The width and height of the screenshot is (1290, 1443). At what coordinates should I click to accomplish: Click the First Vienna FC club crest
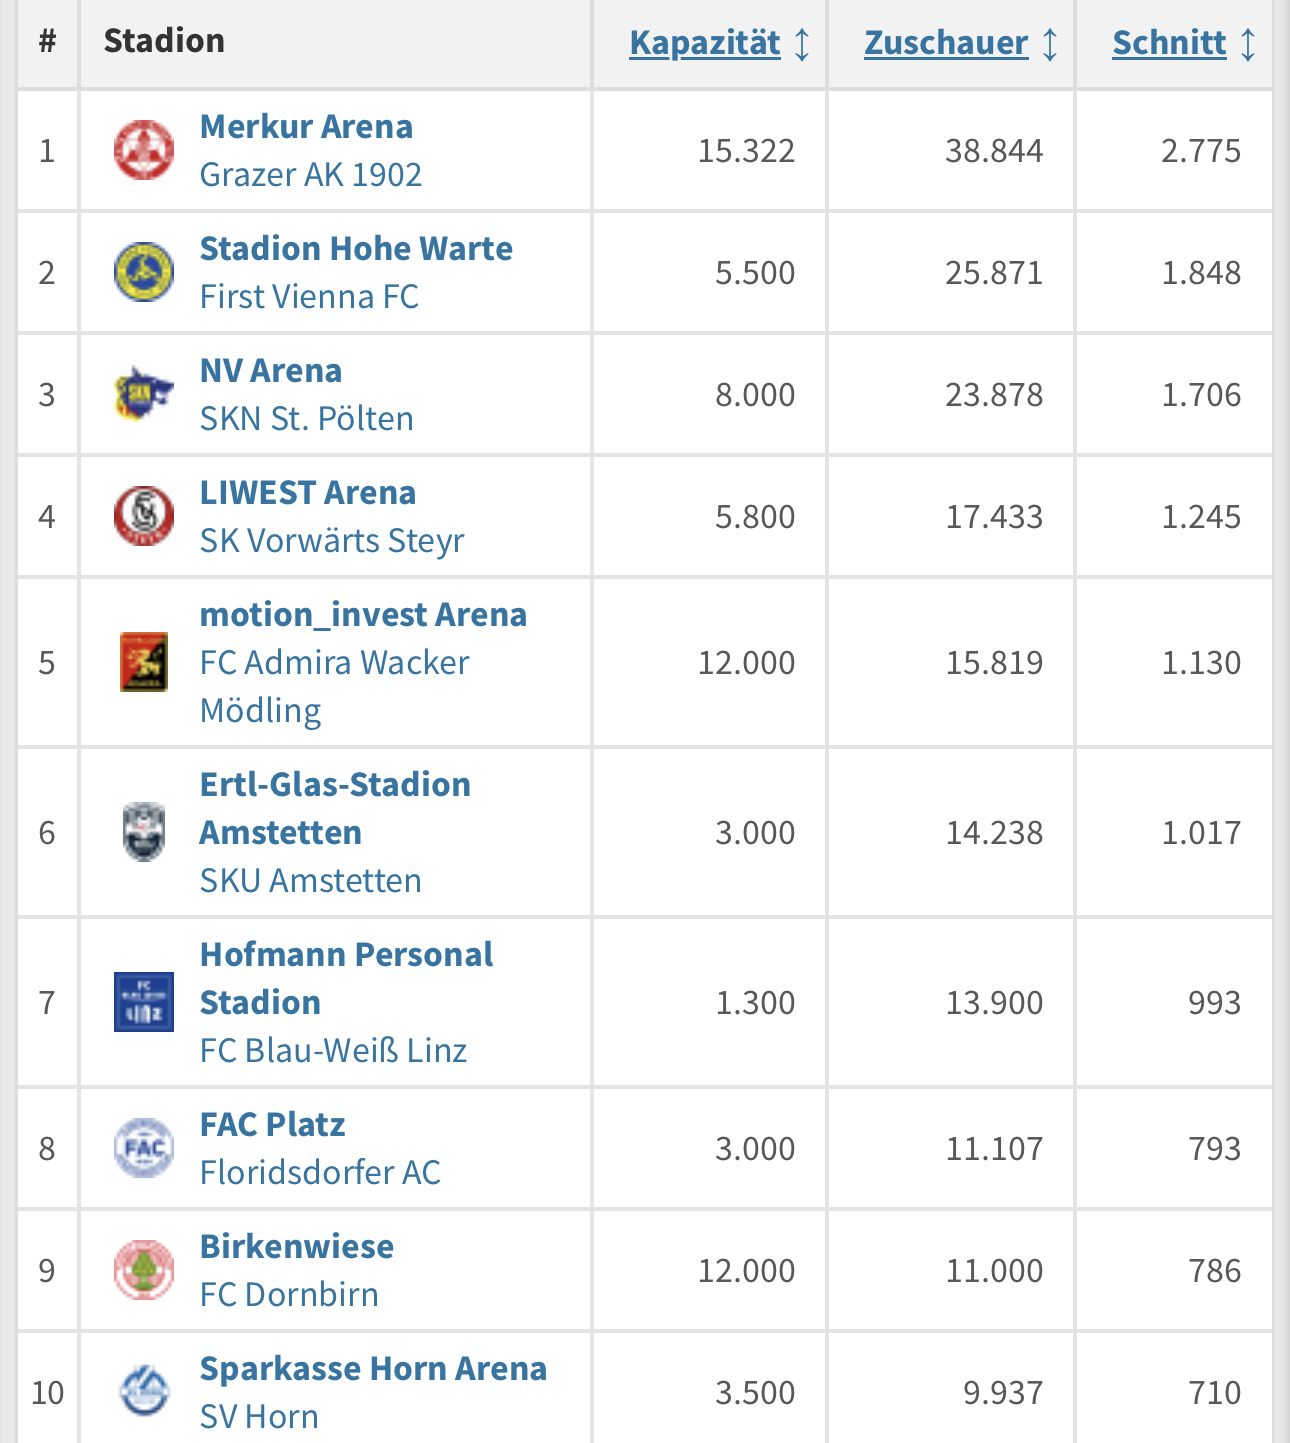[144, 272]
